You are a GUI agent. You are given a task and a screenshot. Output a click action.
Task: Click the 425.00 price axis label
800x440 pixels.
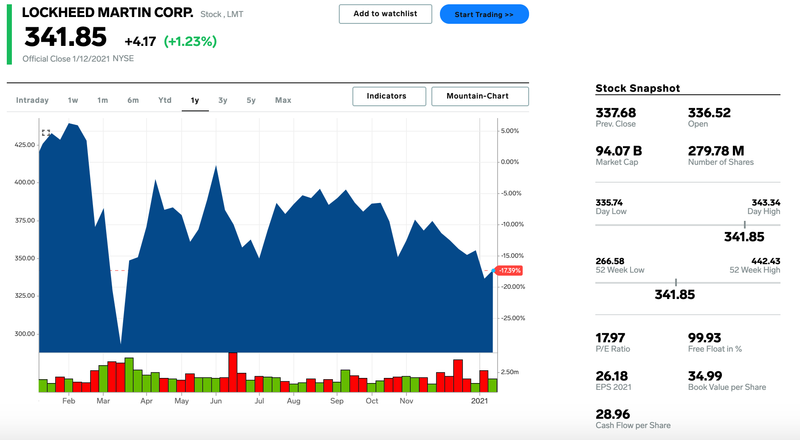point(24,145)
